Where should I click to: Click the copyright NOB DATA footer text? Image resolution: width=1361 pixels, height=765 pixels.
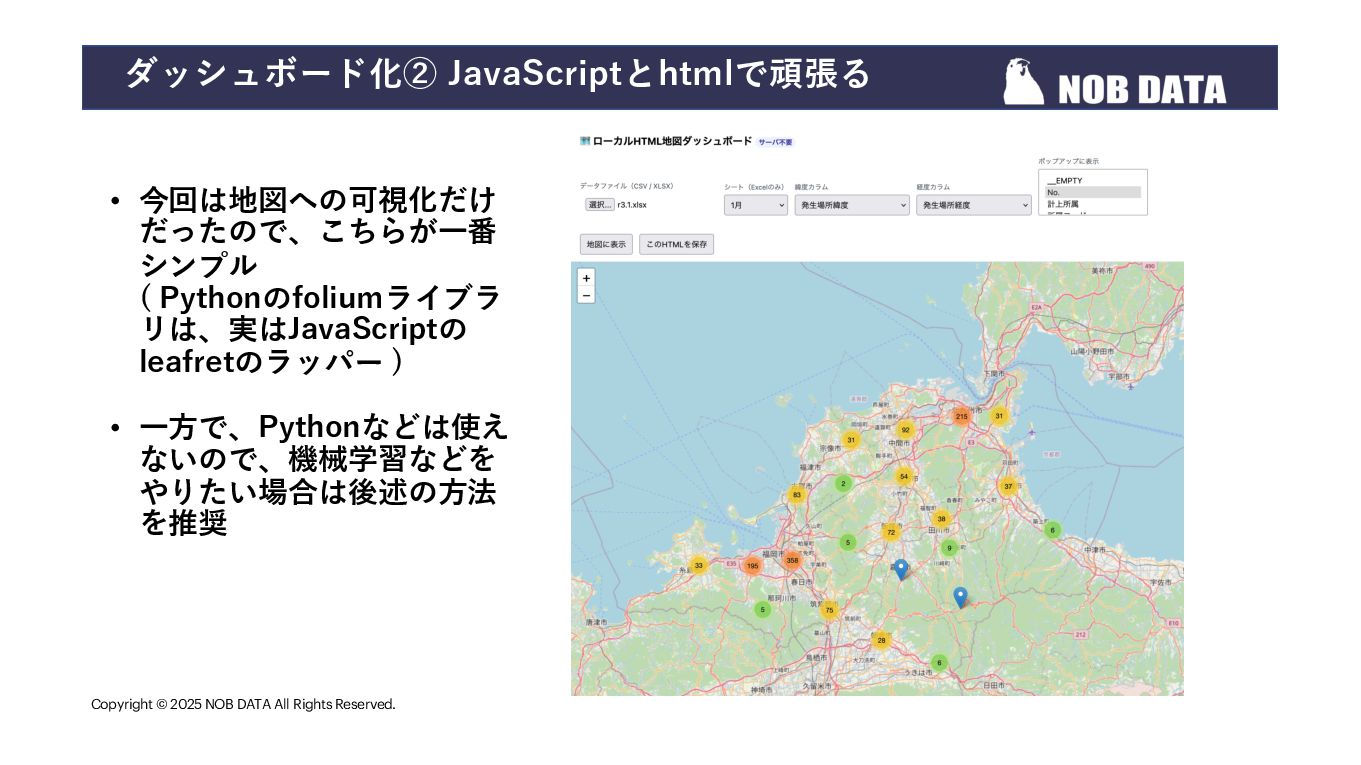[x=243, y=704]
